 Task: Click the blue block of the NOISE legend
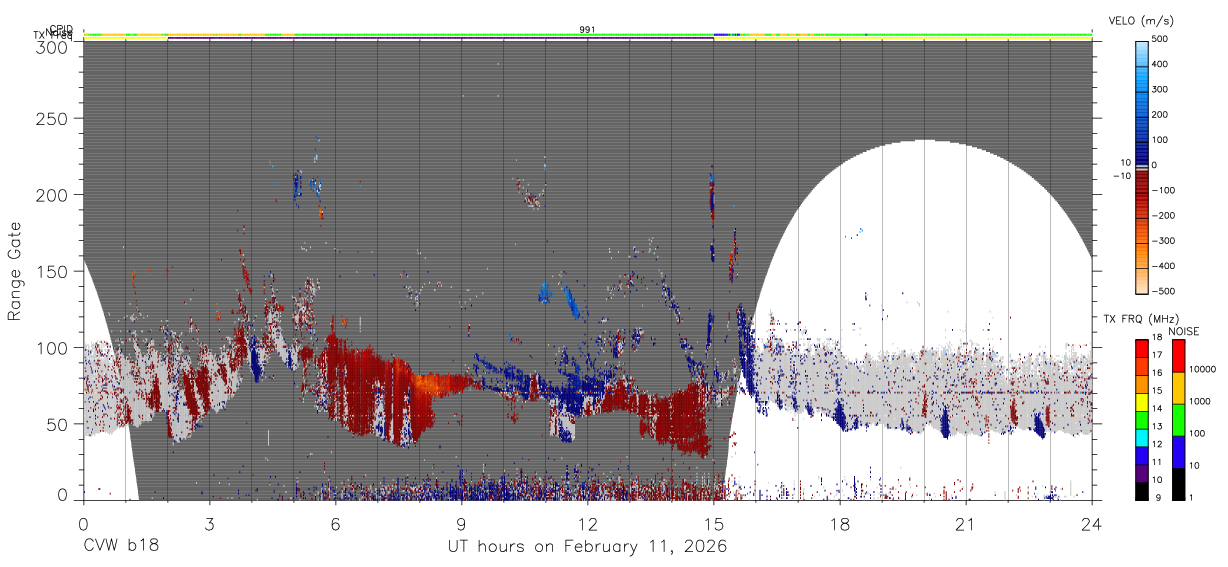point(1178,452)
